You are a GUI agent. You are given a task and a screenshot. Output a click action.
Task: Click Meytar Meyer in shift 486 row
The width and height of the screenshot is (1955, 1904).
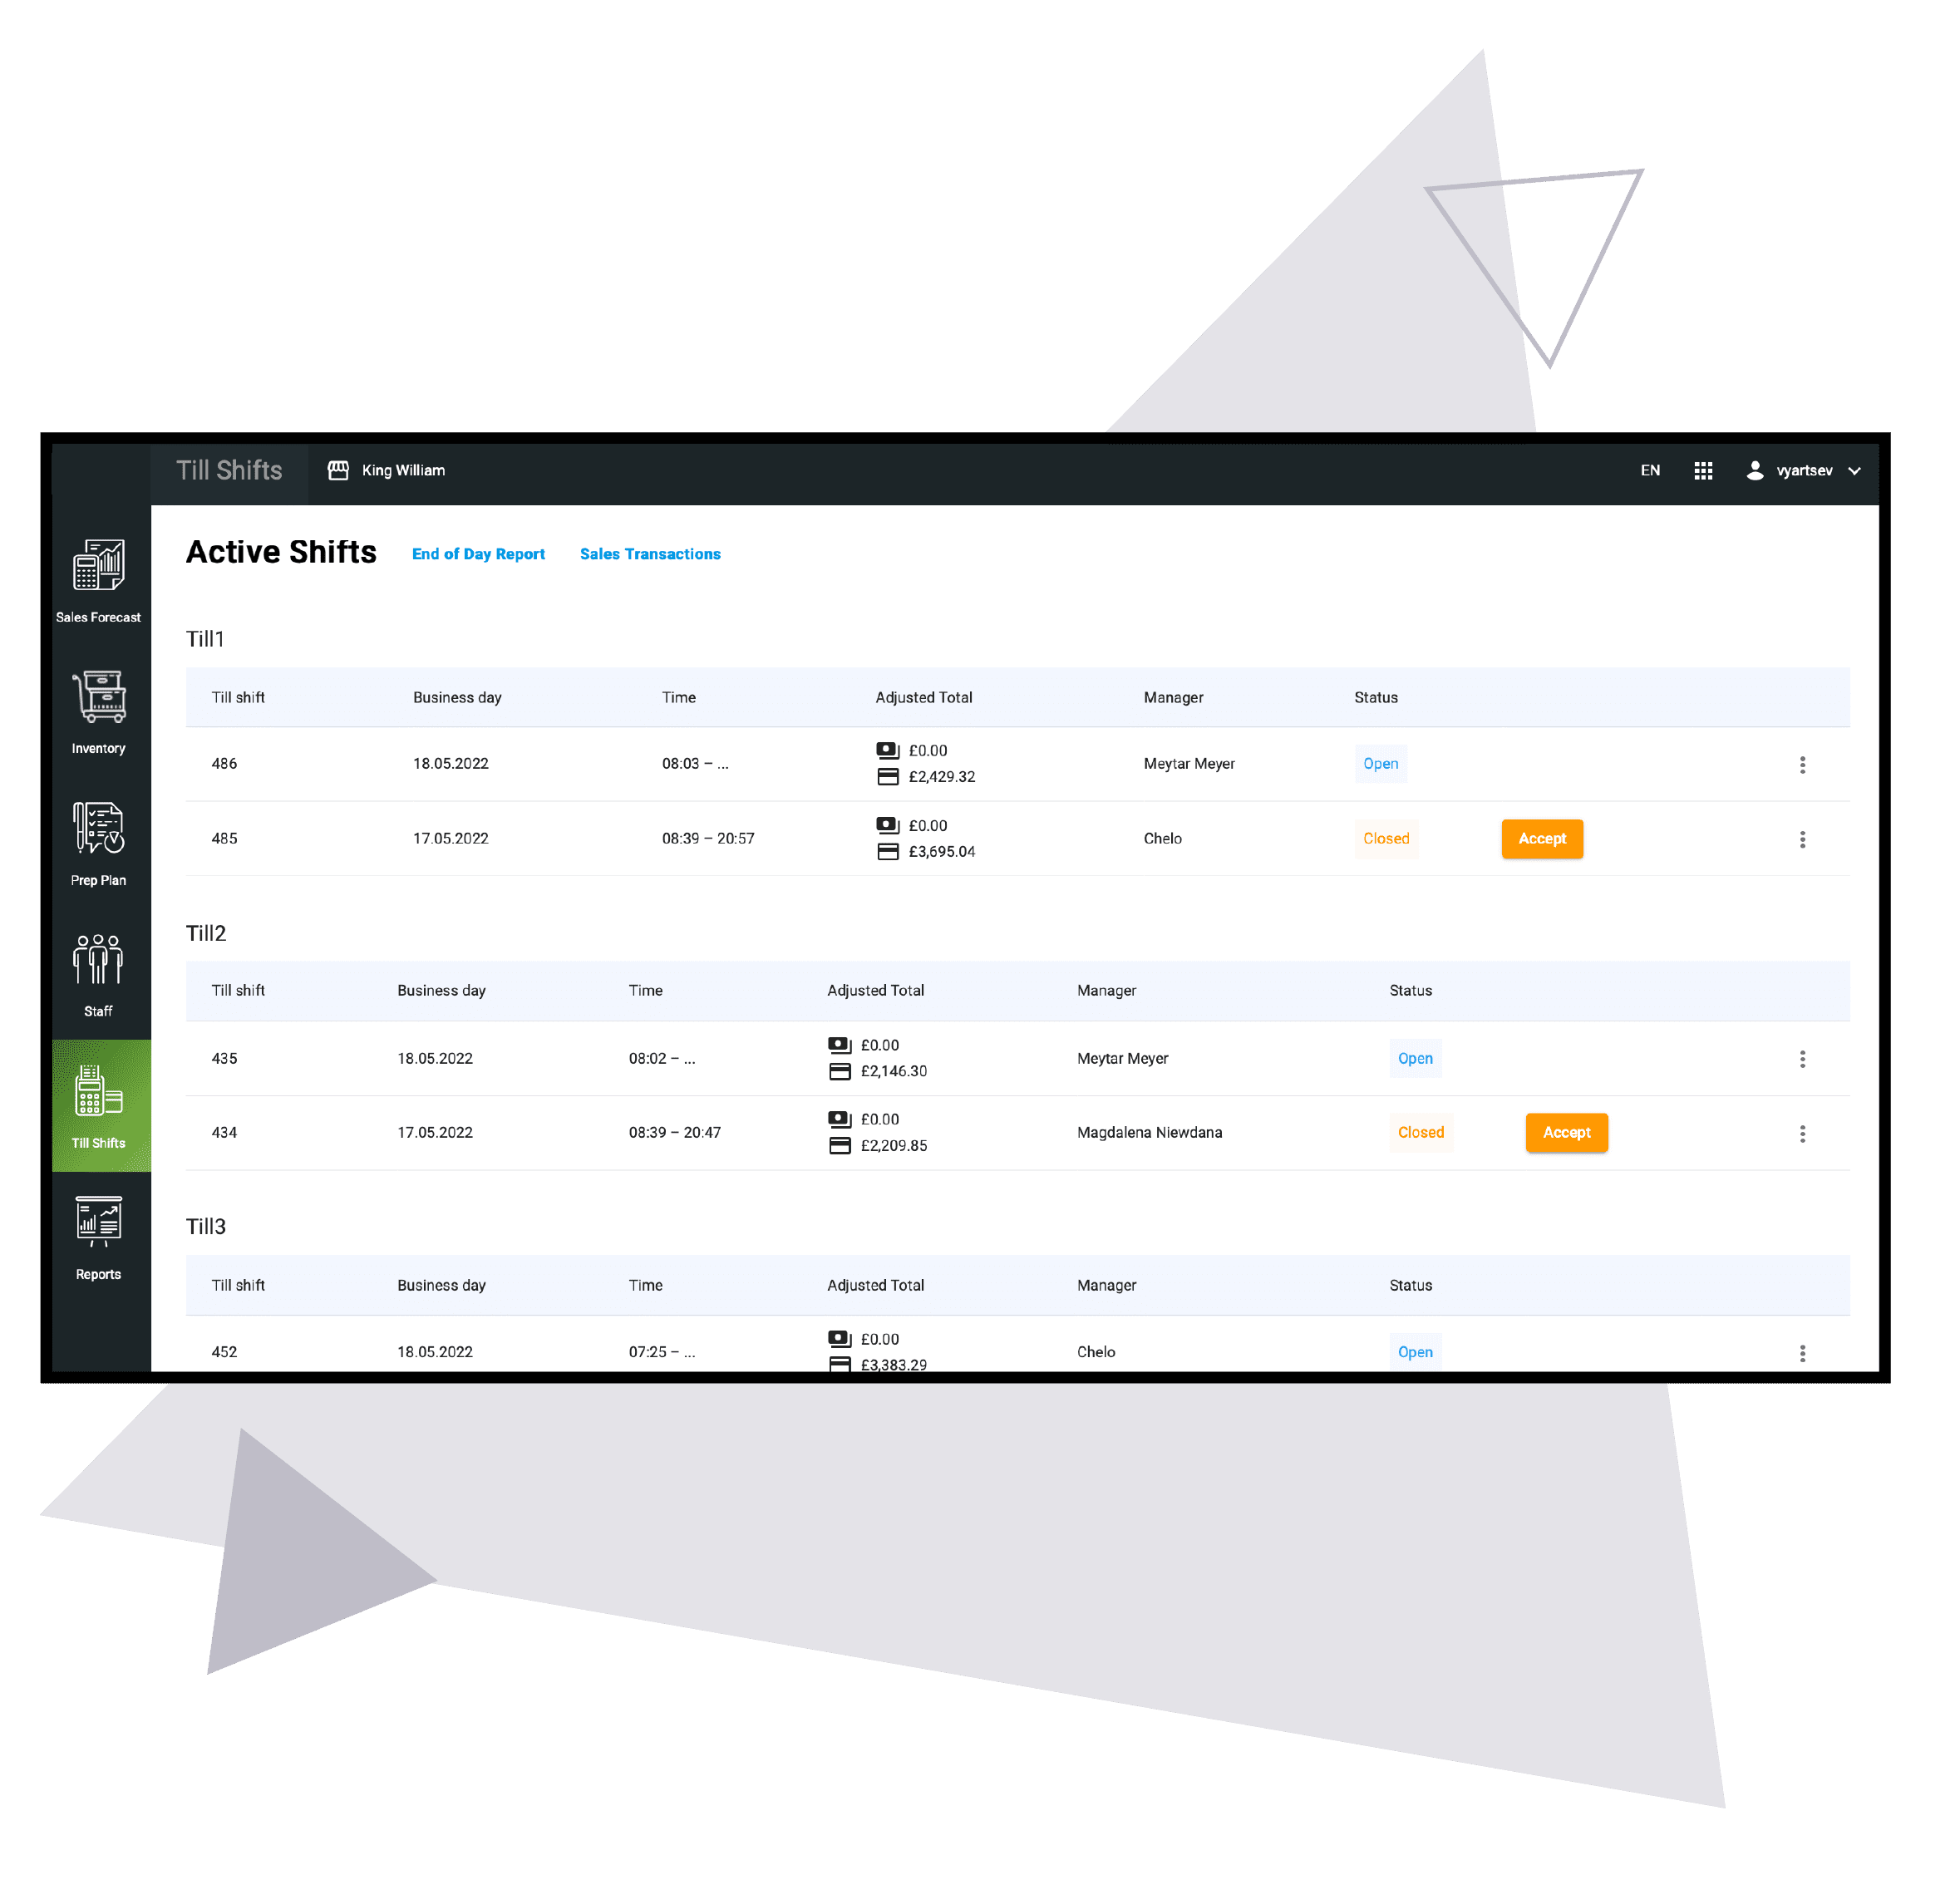click(1190, 765)
